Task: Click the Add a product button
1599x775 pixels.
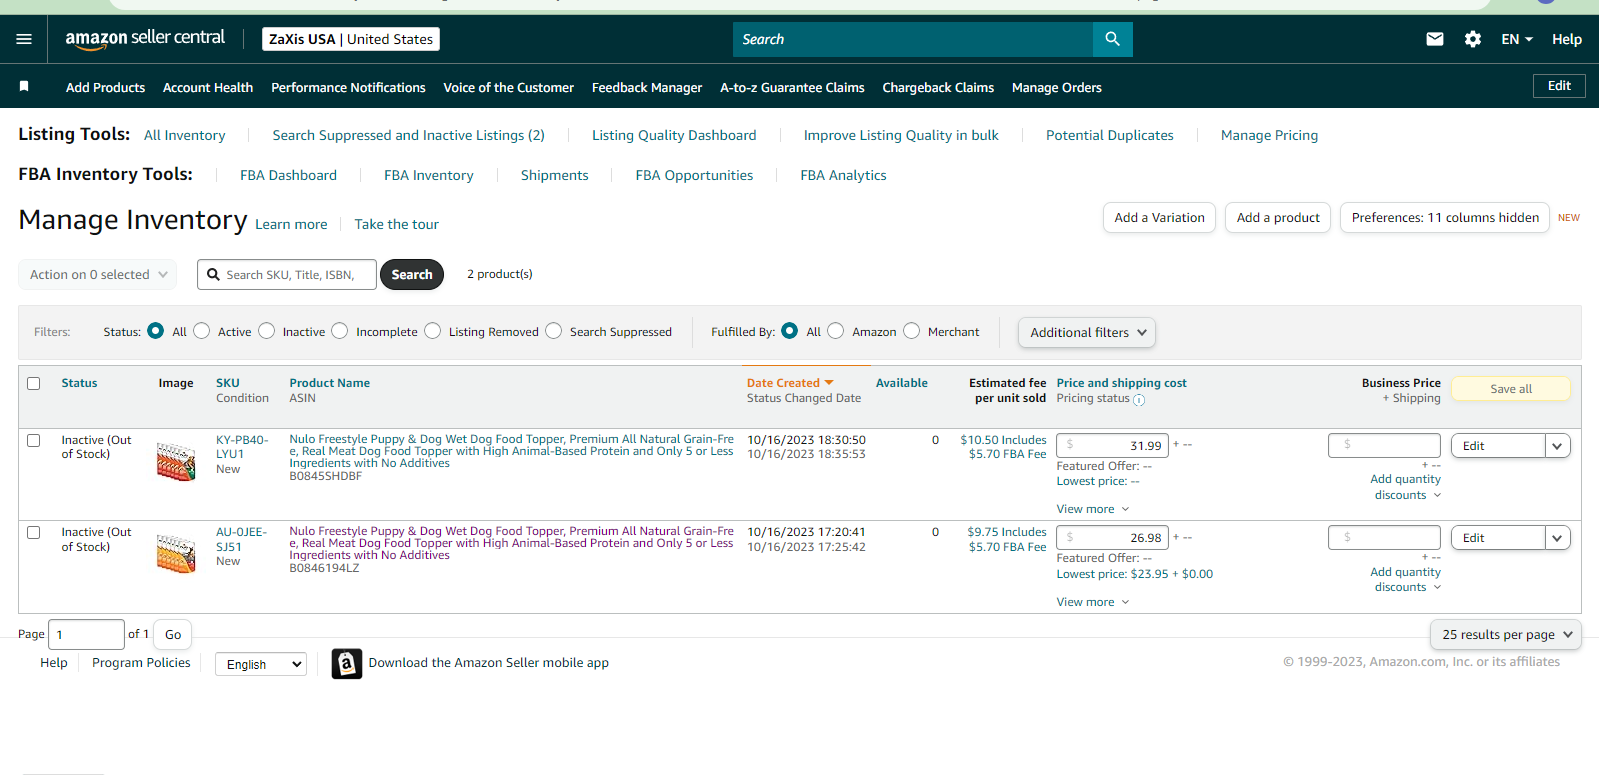Action: click(1278, 218)
